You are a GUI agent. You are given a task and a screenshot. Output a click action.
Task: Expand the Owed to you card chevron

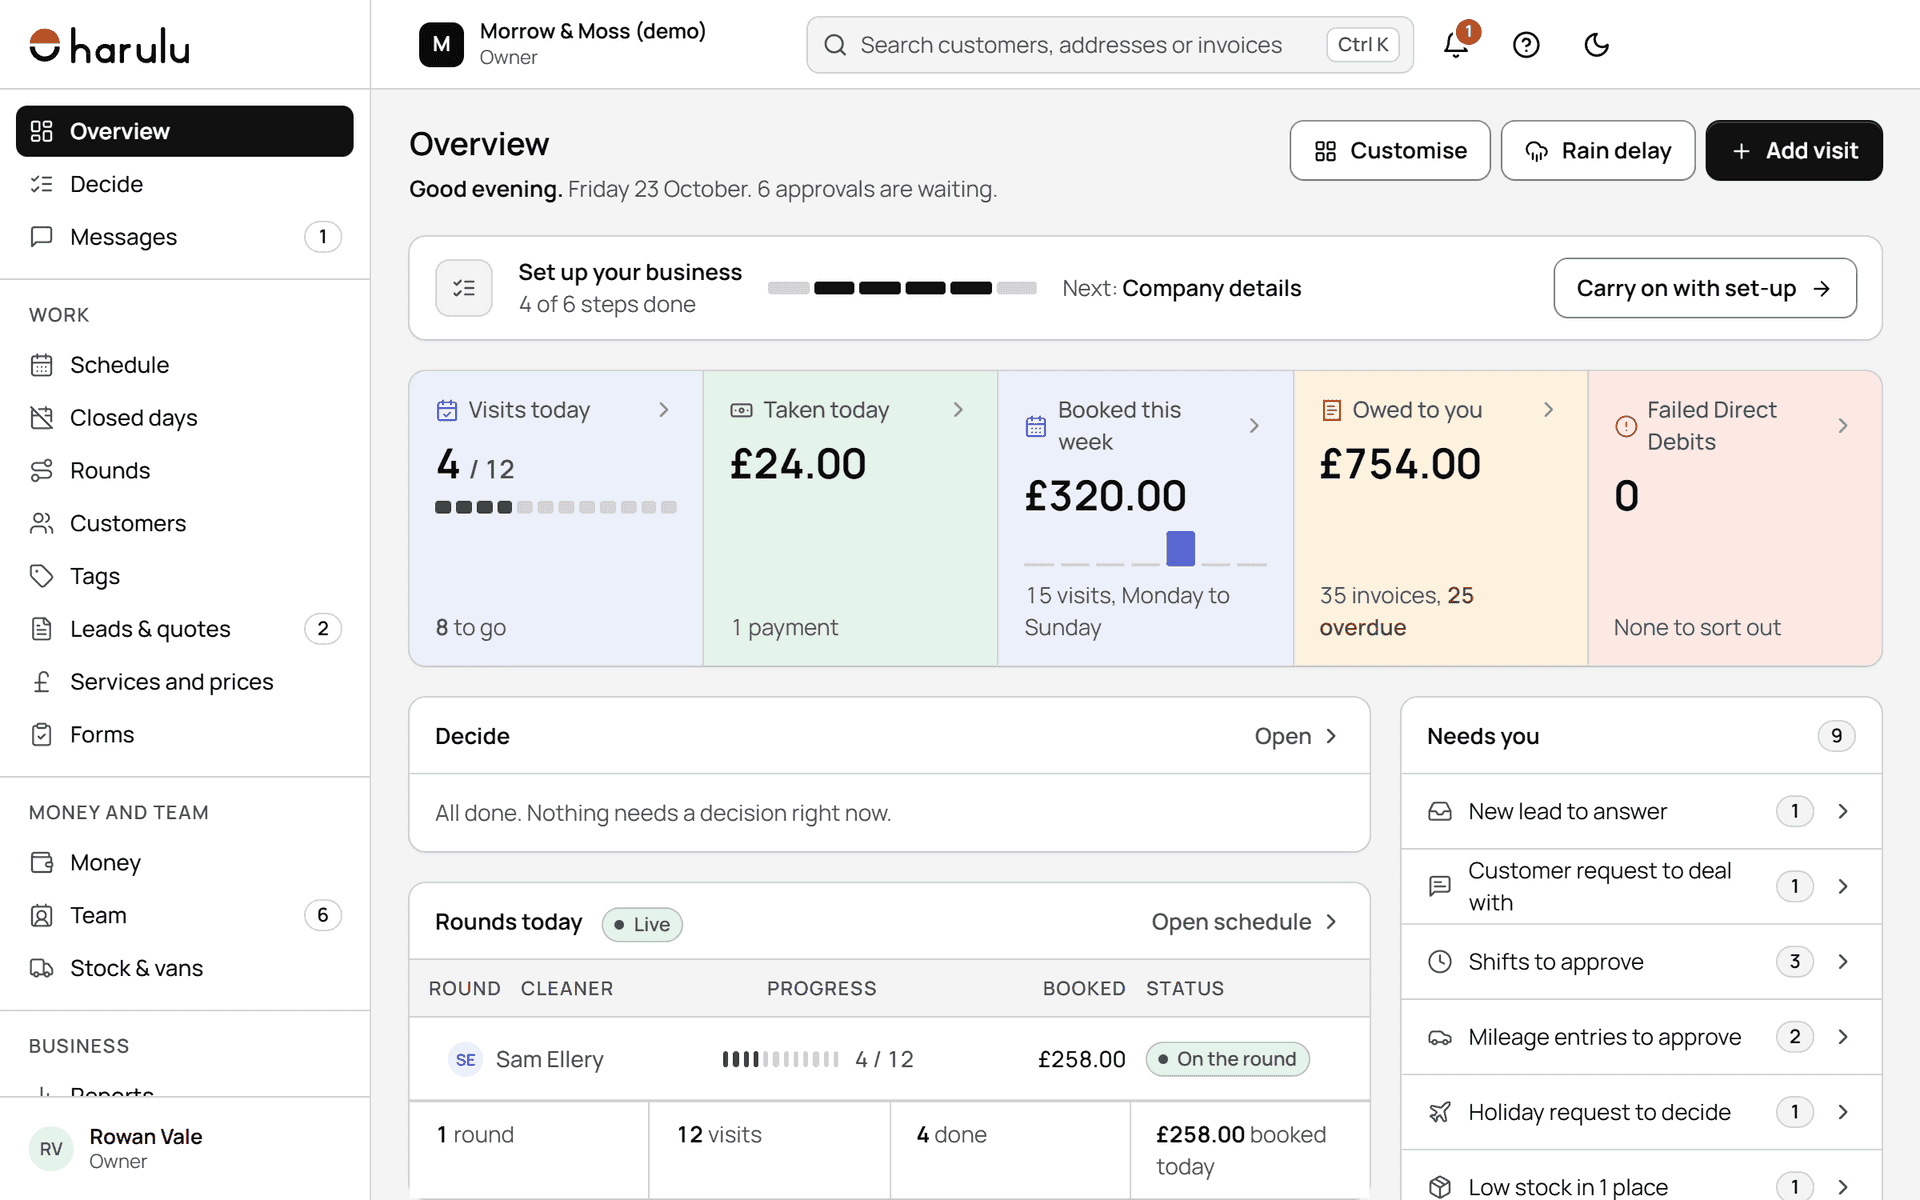pos(1548,410)
